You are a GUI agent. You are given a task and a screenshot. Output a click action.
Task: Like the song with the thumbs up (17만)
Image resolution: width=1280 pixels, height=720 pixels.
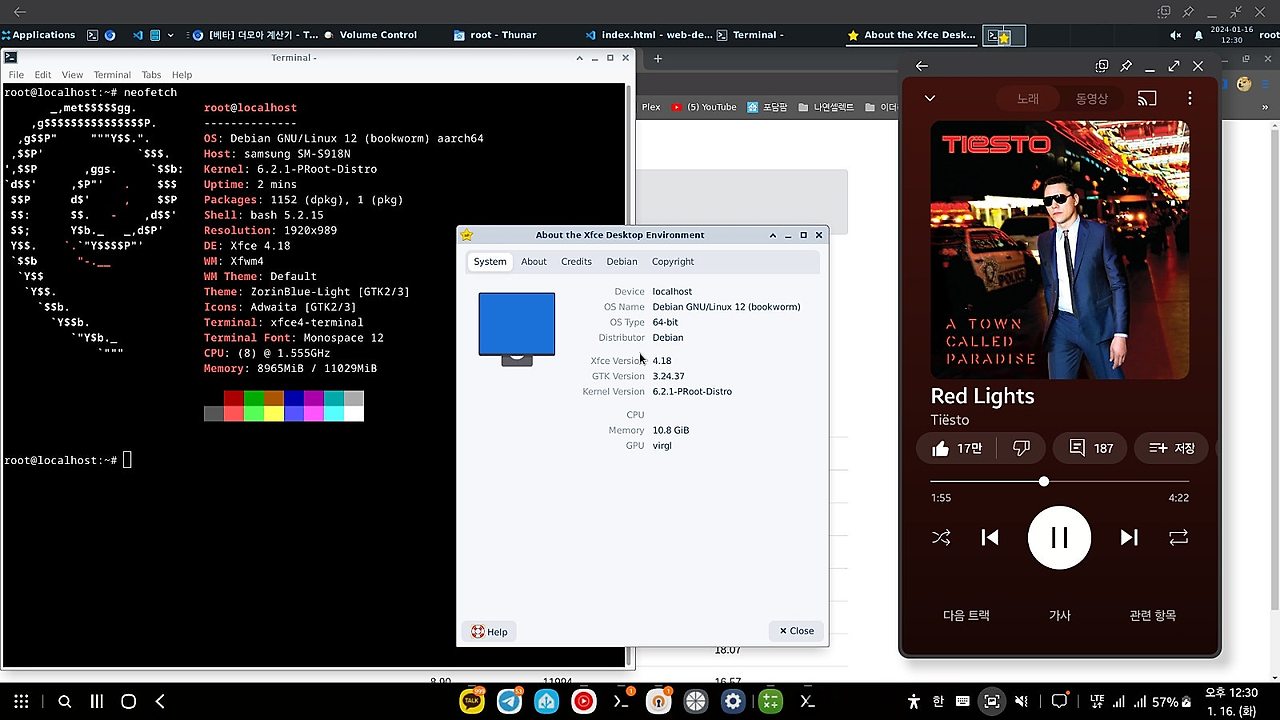tap(957, 448)
